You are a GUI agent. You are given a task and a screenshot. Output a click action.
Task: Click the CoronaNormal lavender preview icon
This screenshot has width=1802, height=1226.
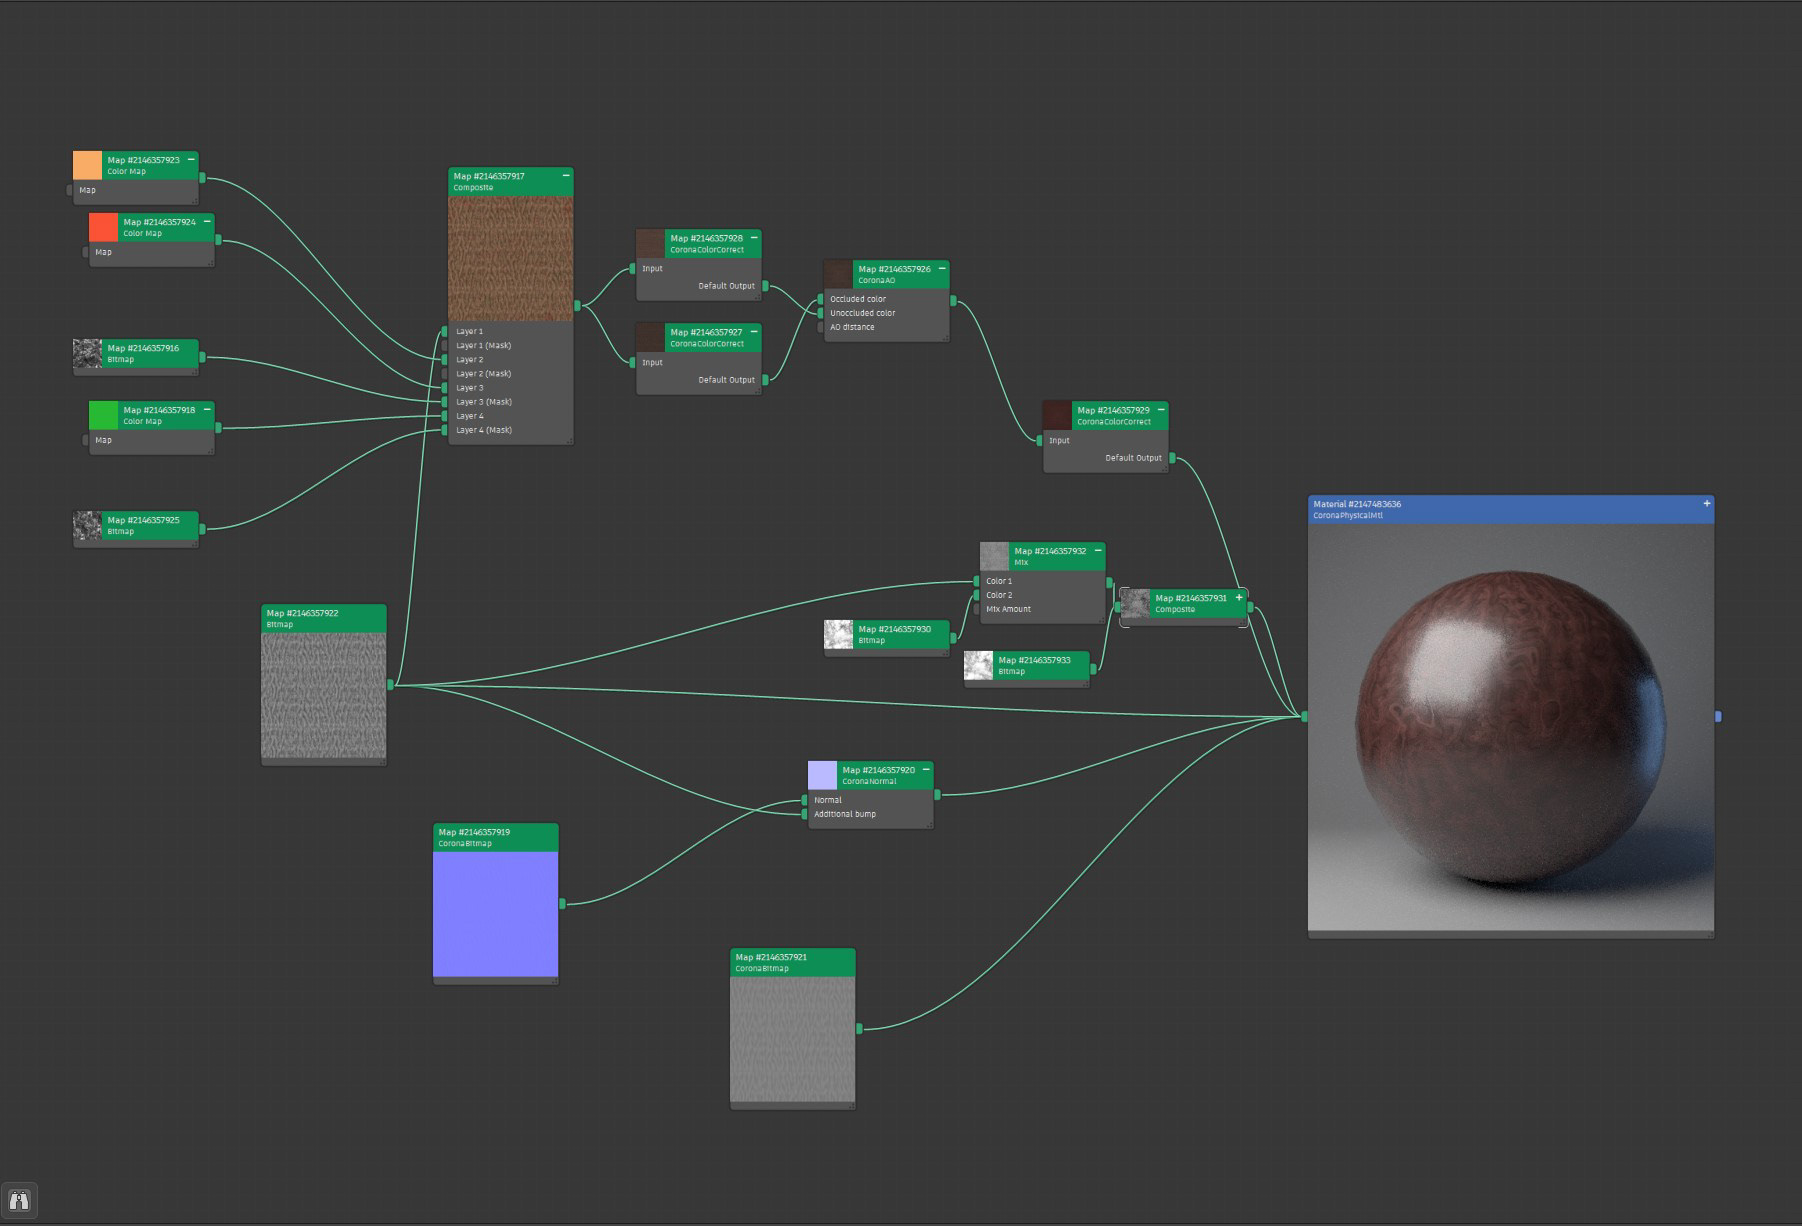pos(822,775)
